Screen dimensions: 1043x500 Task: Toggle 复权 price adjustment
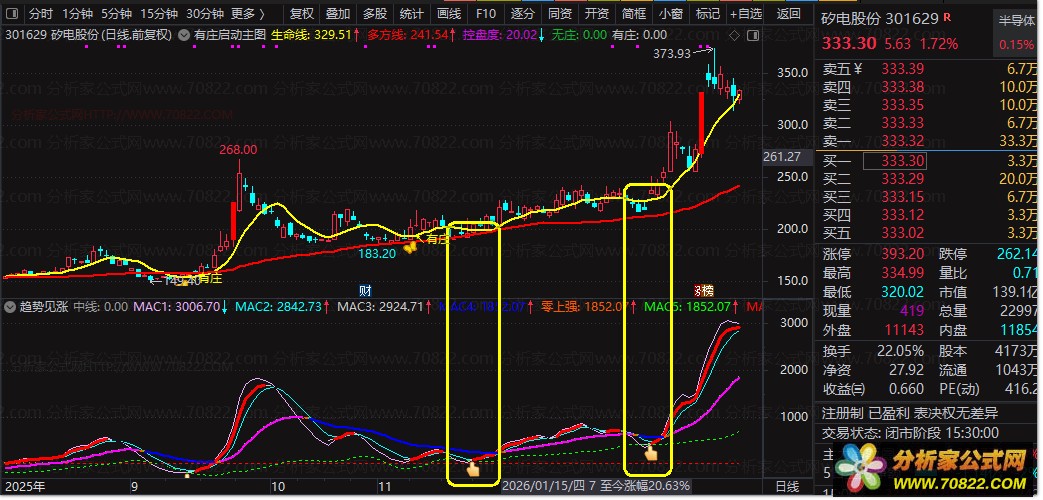pos(301,13)
